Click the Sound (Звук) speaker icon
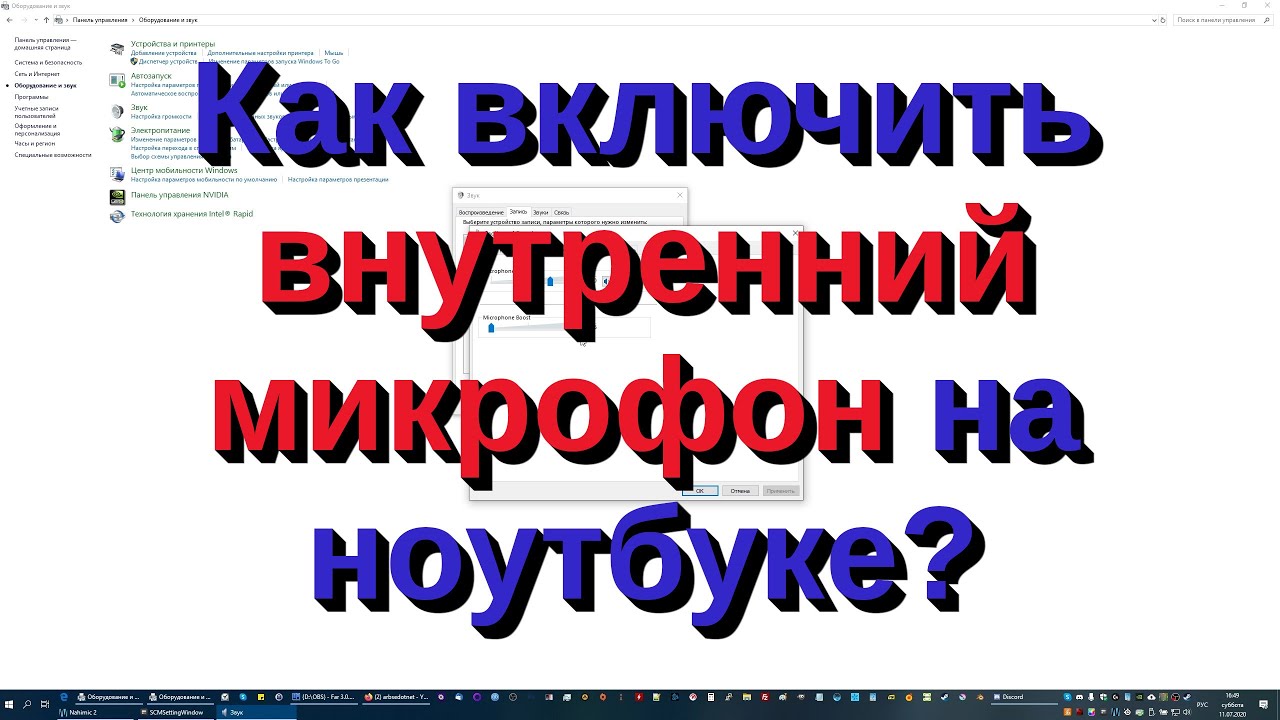 pyautogui.click(x=118, y=111)
